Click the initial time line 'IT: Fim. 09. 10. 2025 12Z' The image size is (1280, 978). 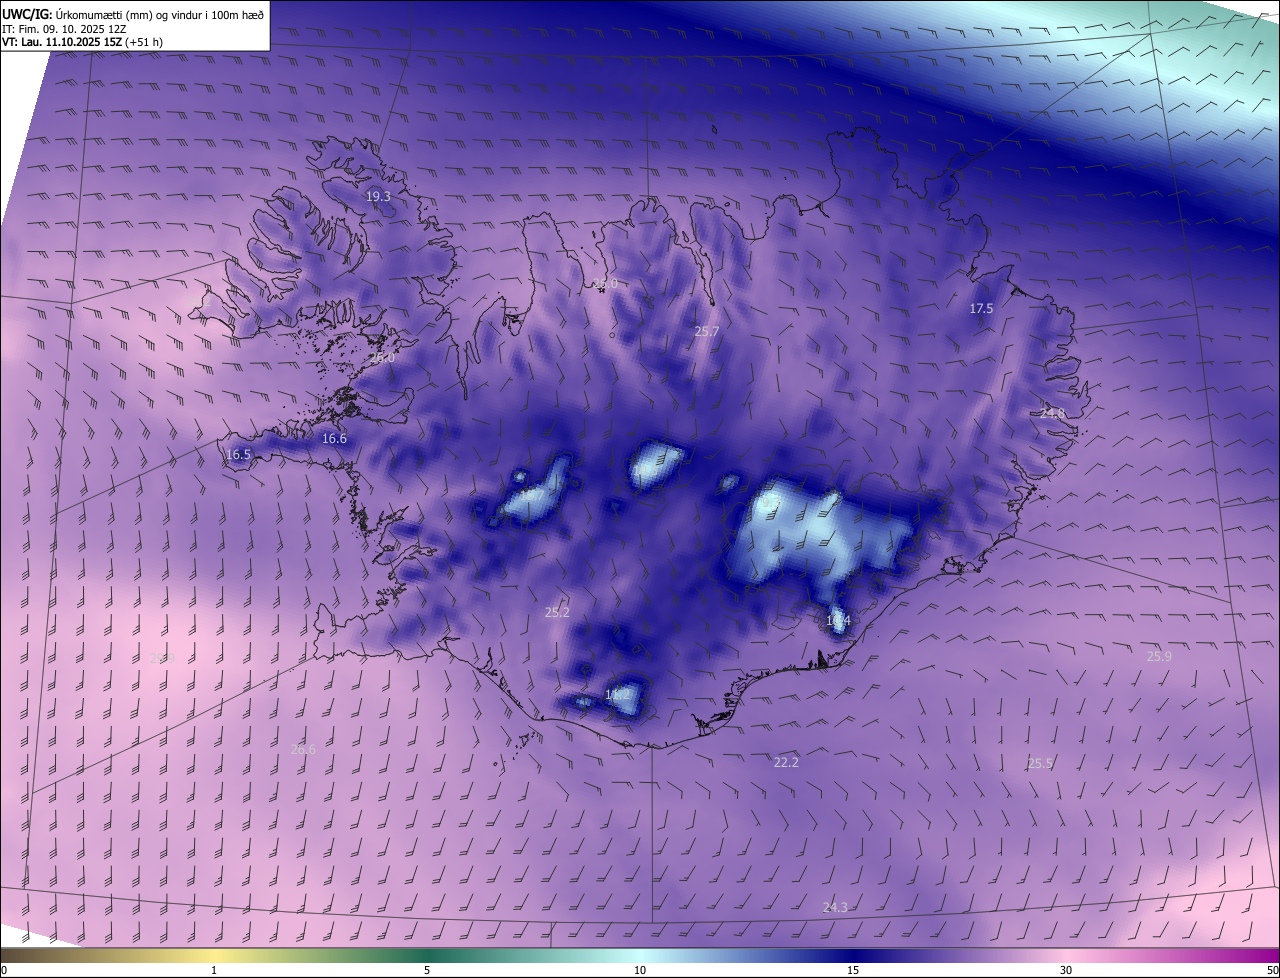click(64, 29)
